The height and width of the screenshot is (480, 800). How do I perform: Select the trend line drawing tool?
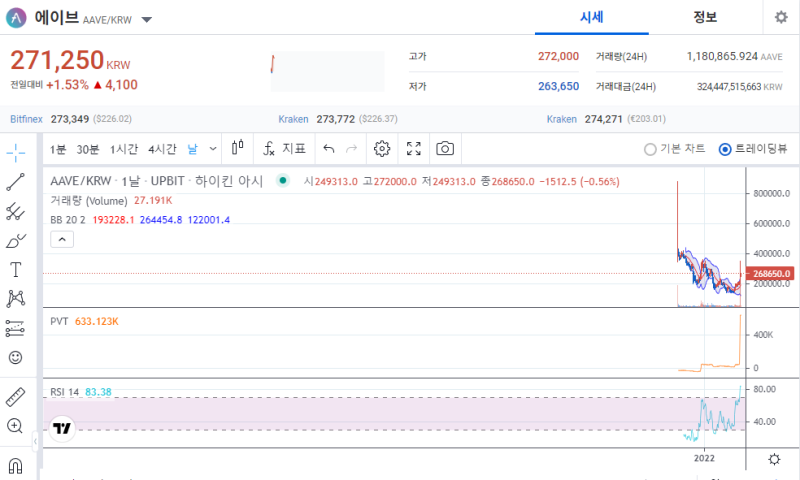pyautogui.click(x=15, y=182)
